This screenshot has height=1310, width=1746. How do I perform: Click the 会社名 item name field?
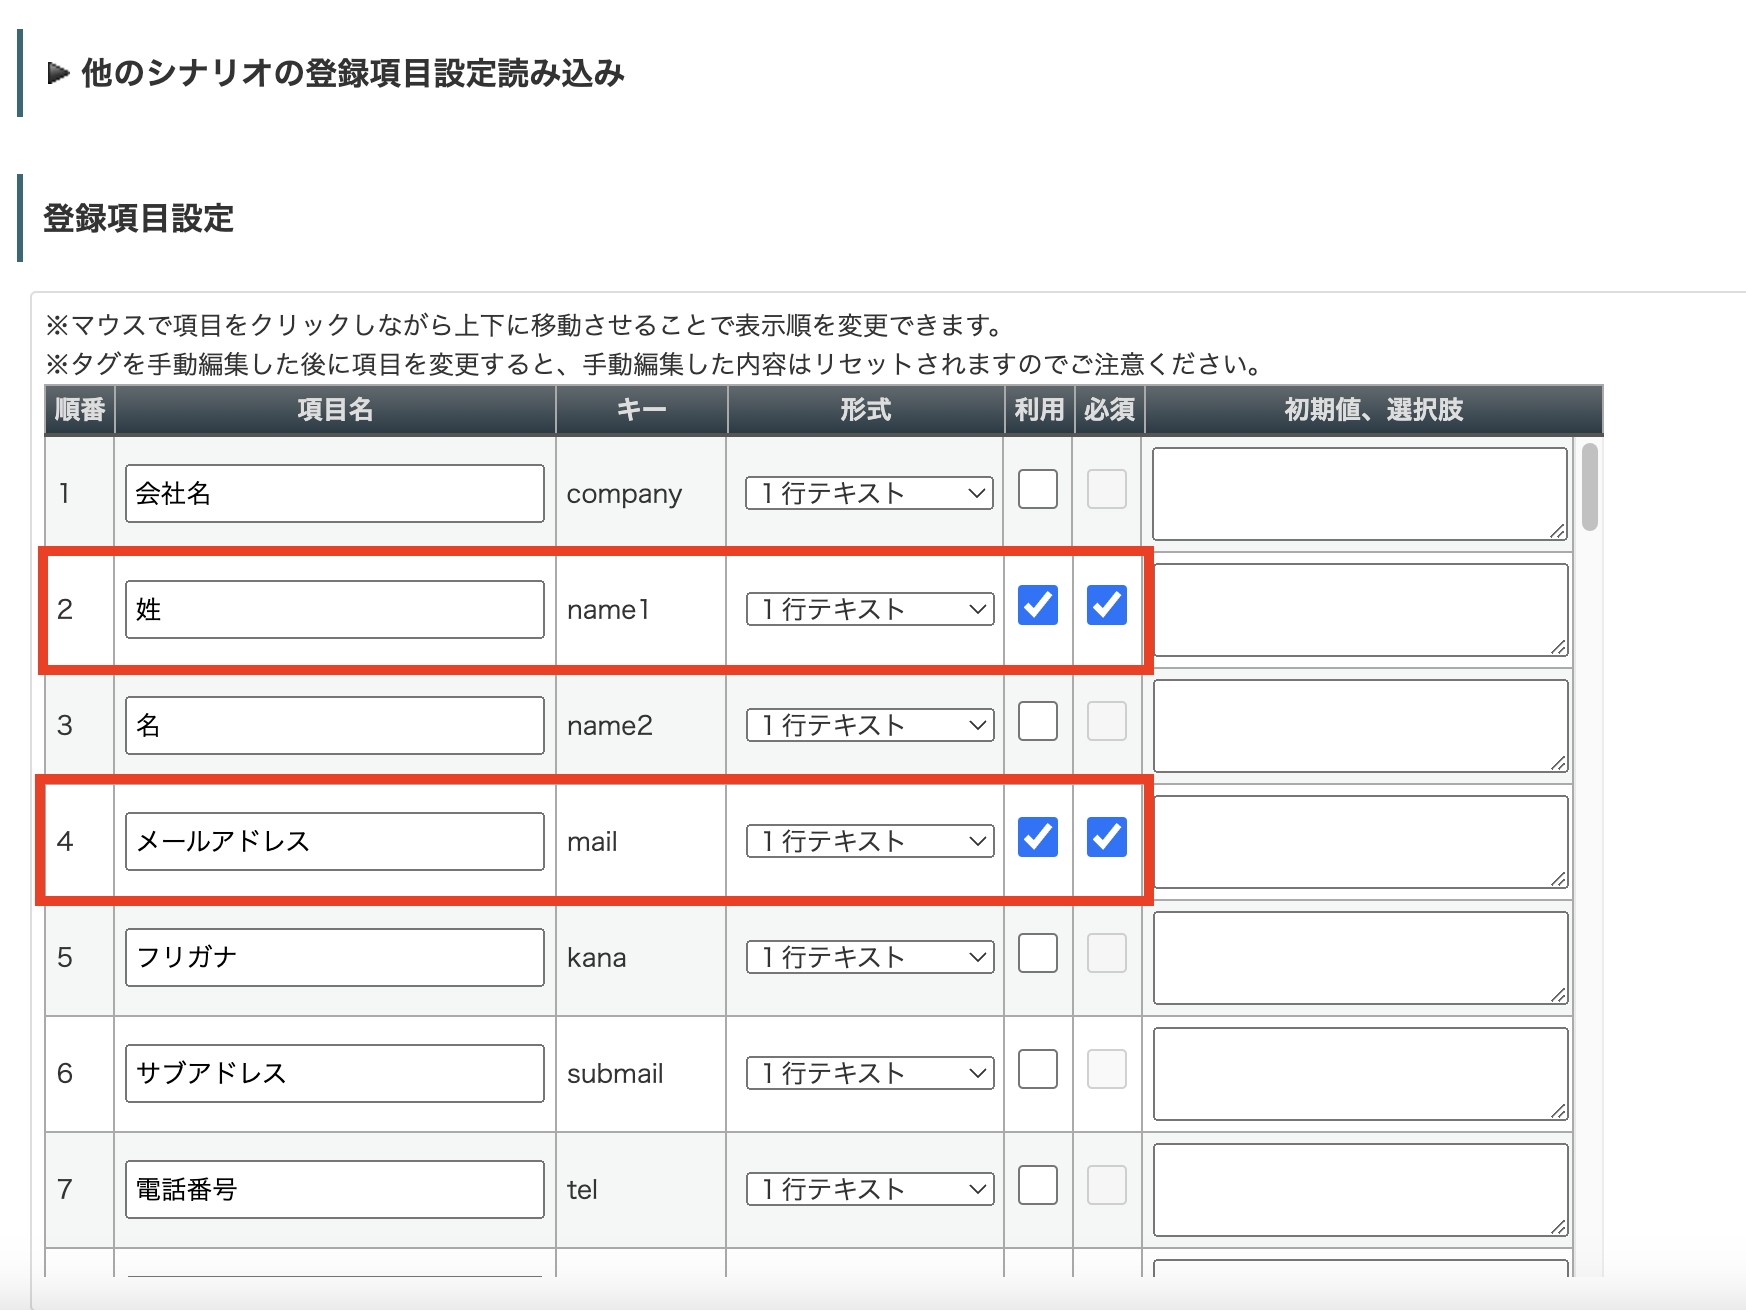coord(334,493)
